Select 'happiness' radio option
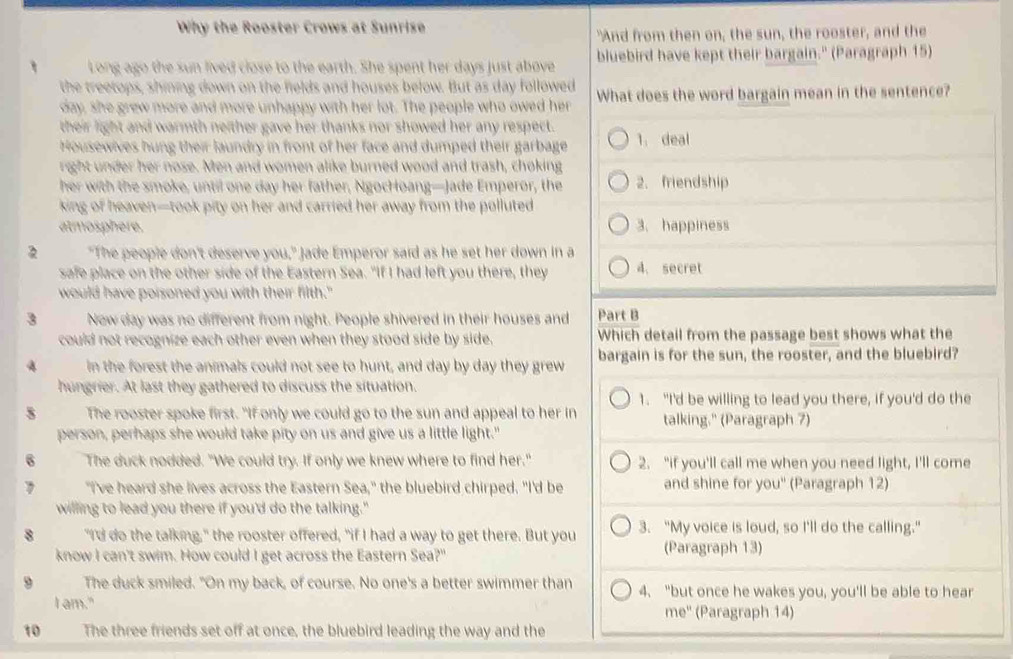The image size is (1013, 659). click(619, 225)
